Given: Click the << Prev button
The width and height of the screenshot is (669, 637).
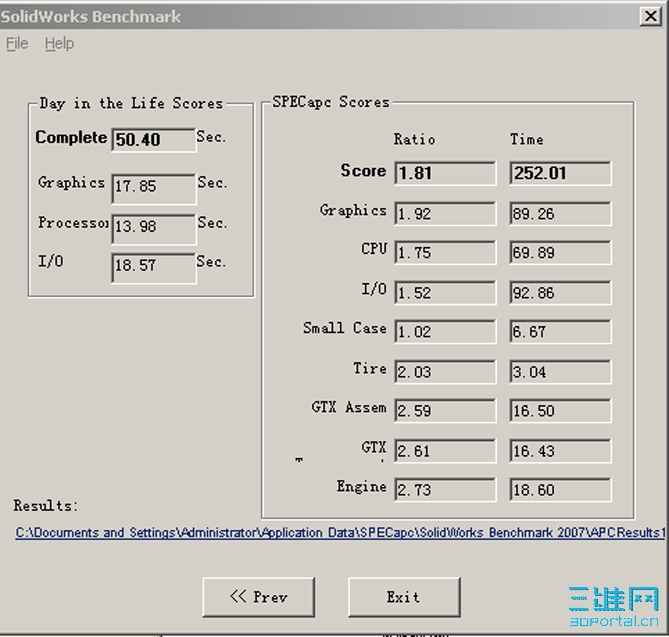Looking at the screenshot, I should tap(259, 597).
